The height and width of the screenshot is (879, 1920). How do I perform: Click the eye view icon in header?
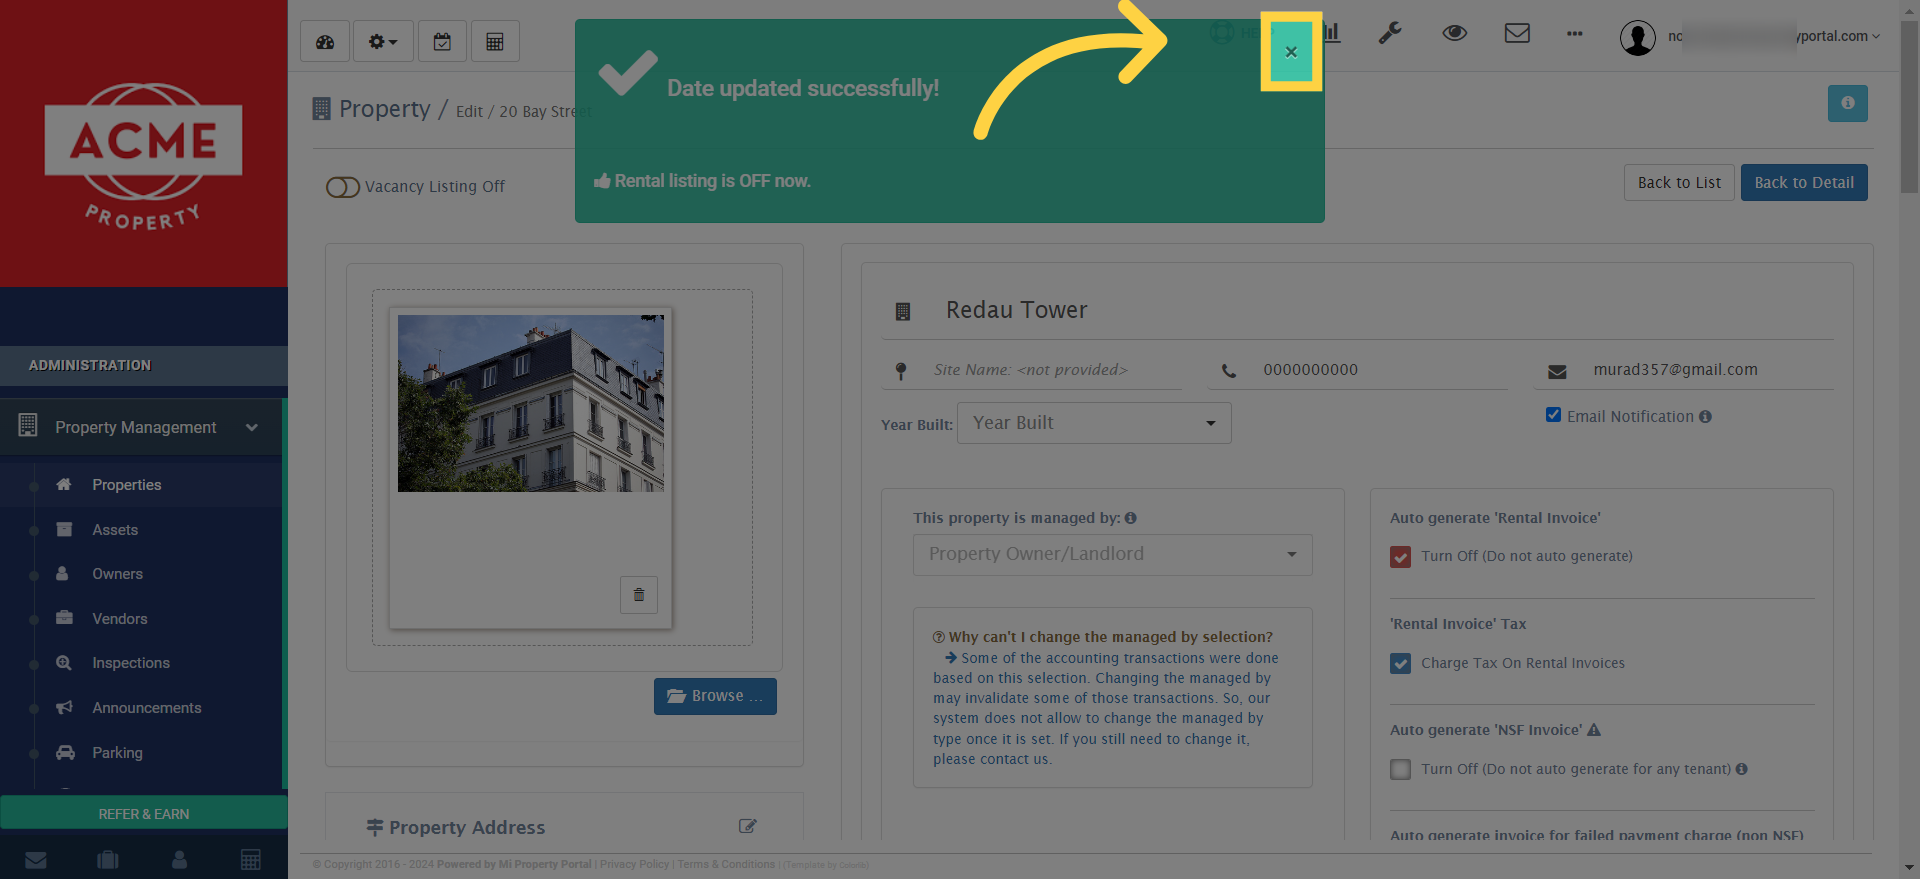pos(1454,33)
